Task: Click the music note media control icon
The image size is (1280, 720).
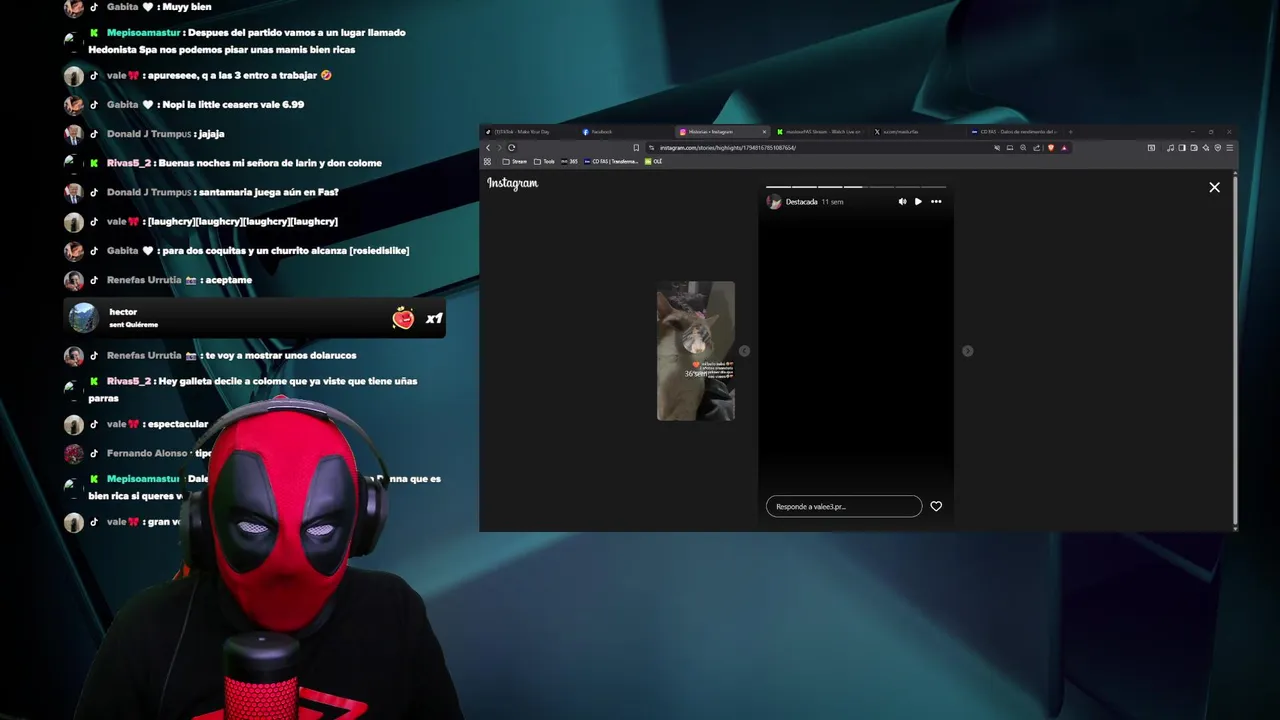Action: click(1170, 148)
